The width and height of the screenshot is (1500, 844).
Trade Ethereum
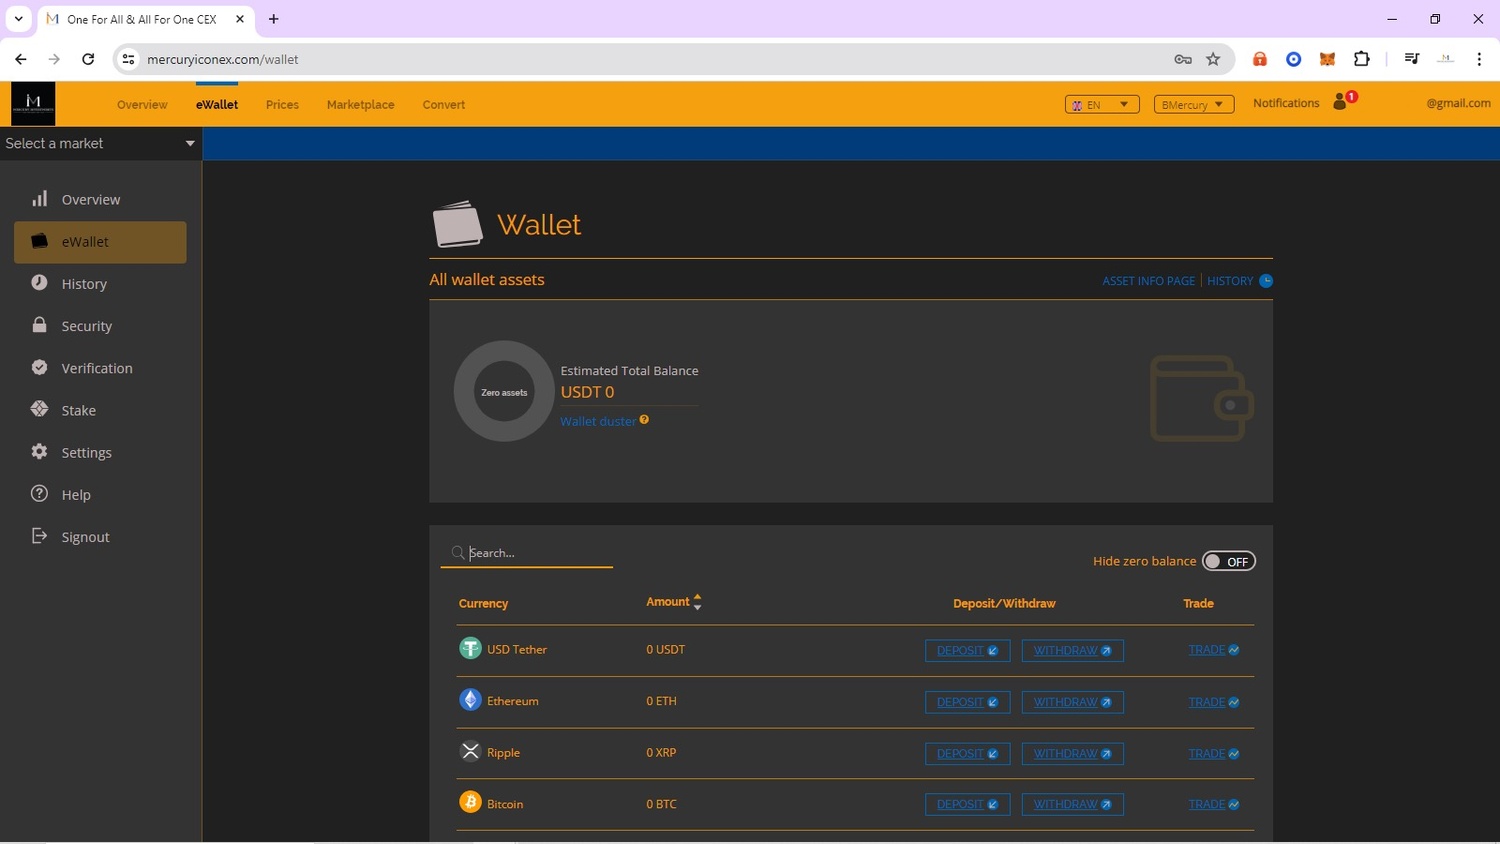point(1213,702)
